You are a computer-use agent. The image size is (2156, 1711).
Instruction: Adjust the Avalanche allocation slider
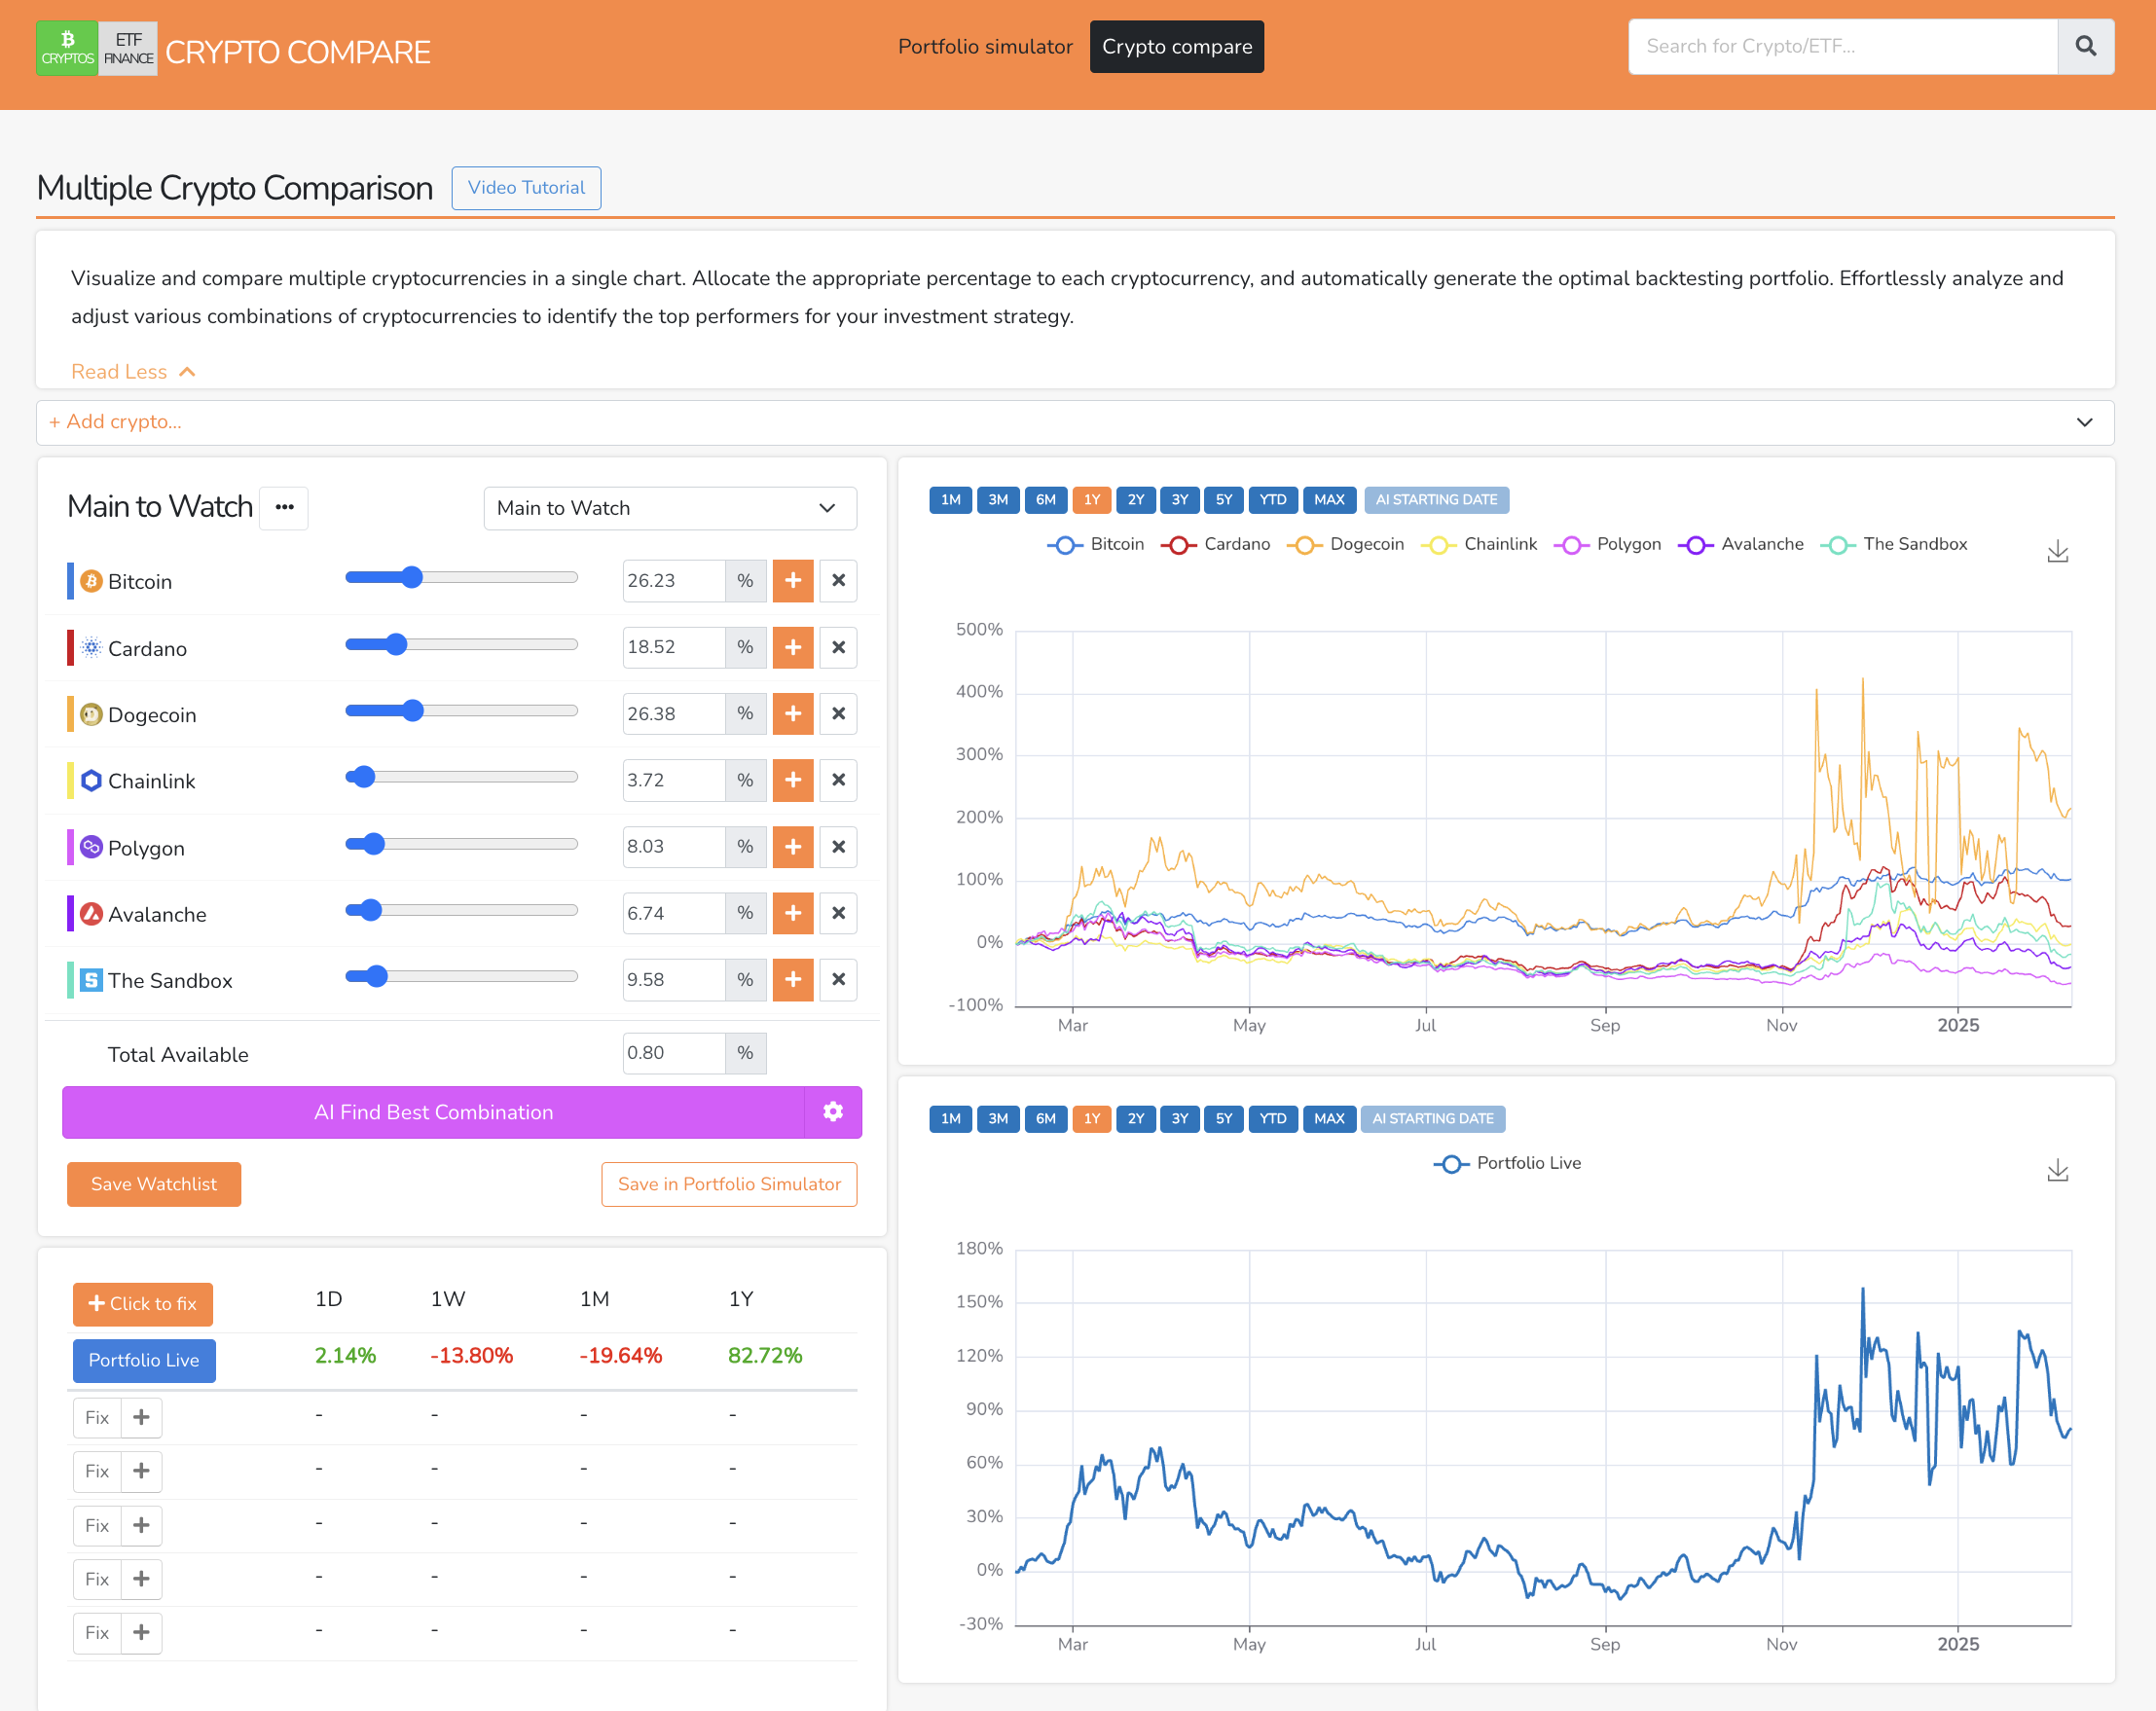pyautogui.click(x=462, y=910)
